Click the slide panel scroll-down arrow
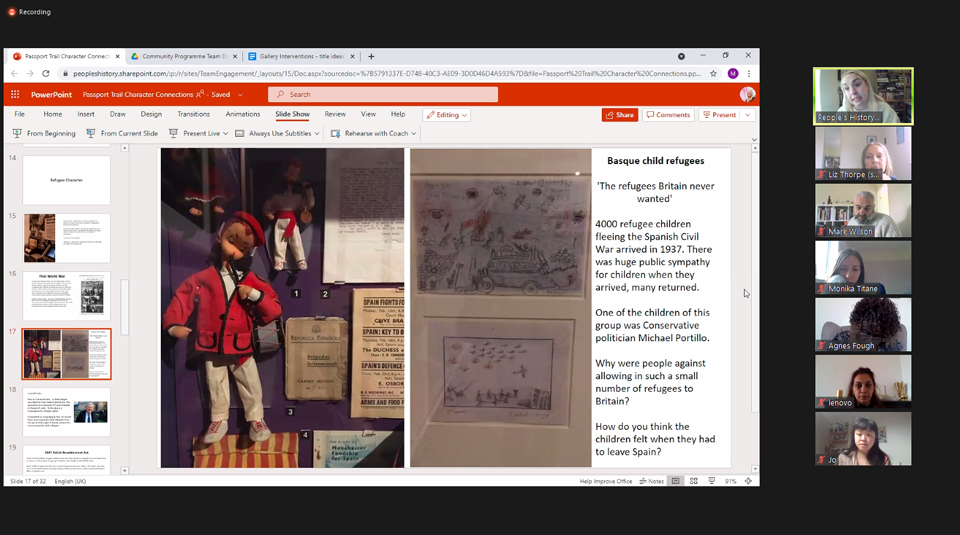 (124, 471)
